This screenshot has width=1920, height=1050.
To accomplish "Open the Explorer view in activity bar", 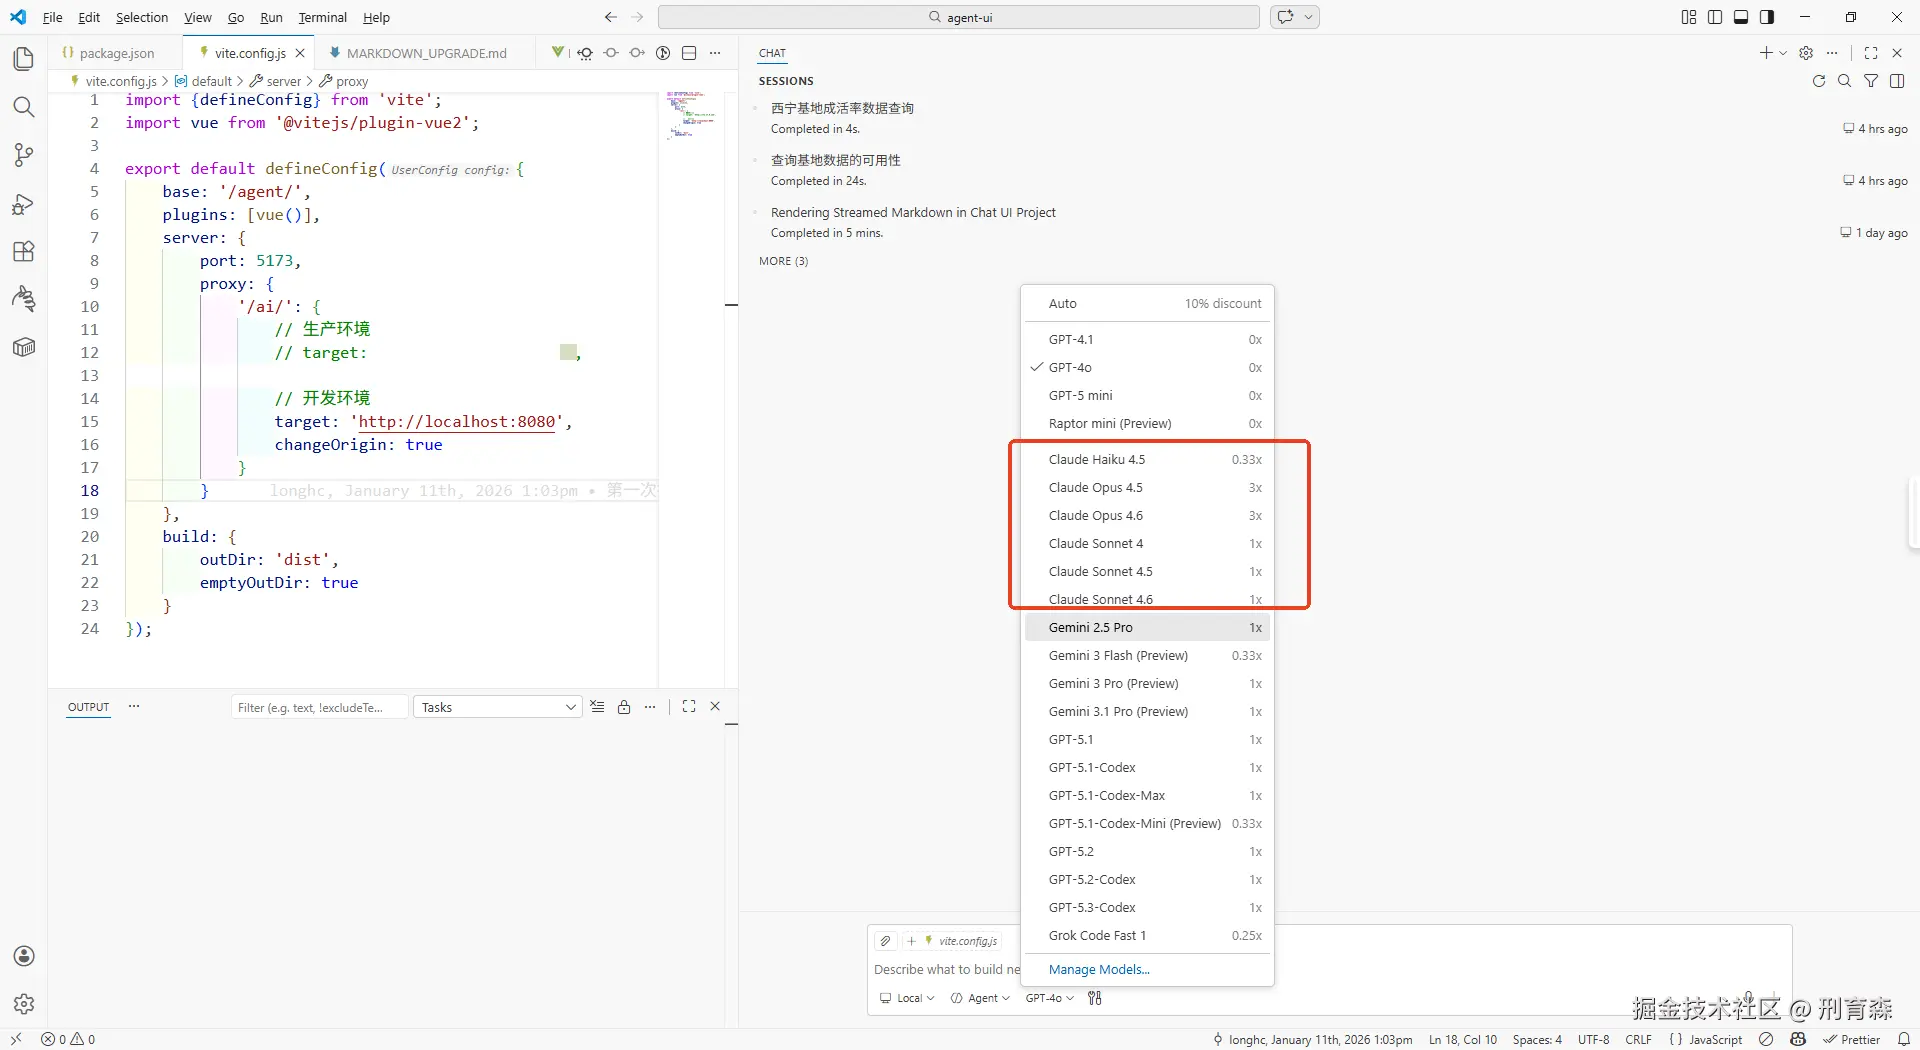I will (24, 59).
